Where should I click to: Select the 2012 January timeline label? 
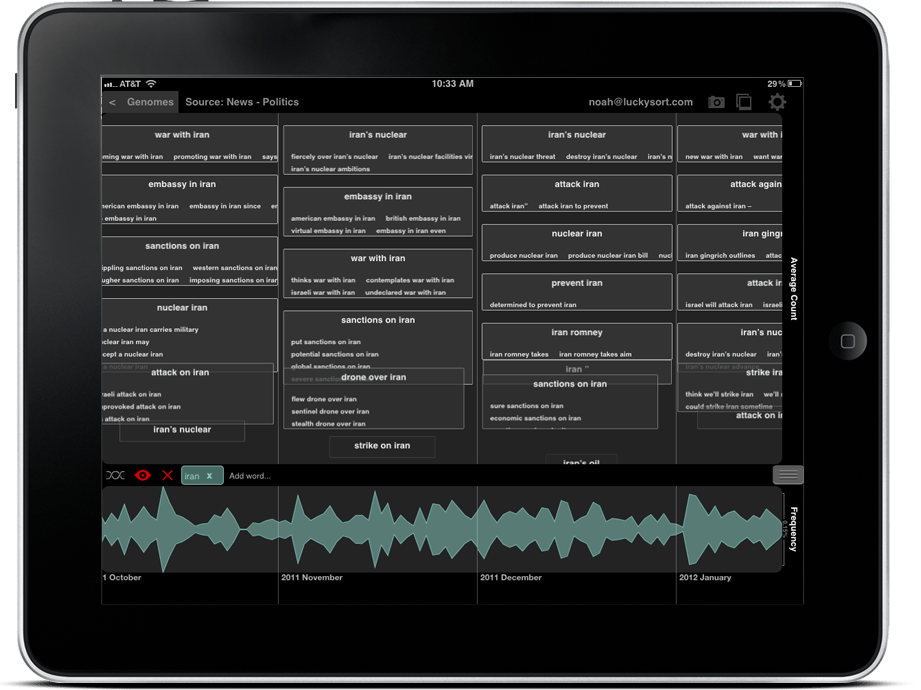[705, 578]
